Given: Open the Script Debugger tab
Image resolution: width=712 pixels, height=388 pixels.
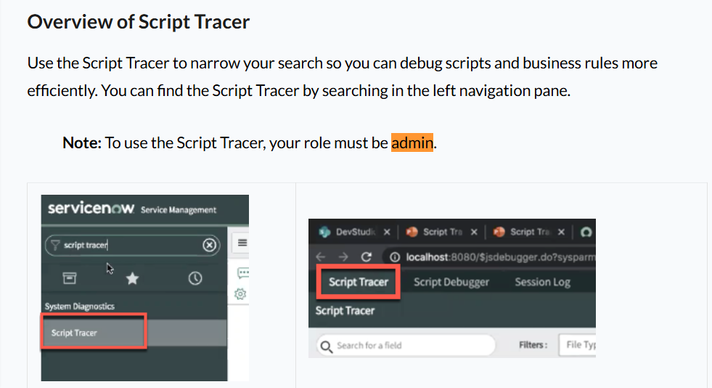Looking at the screenshot, I should (x=451, y=282).
